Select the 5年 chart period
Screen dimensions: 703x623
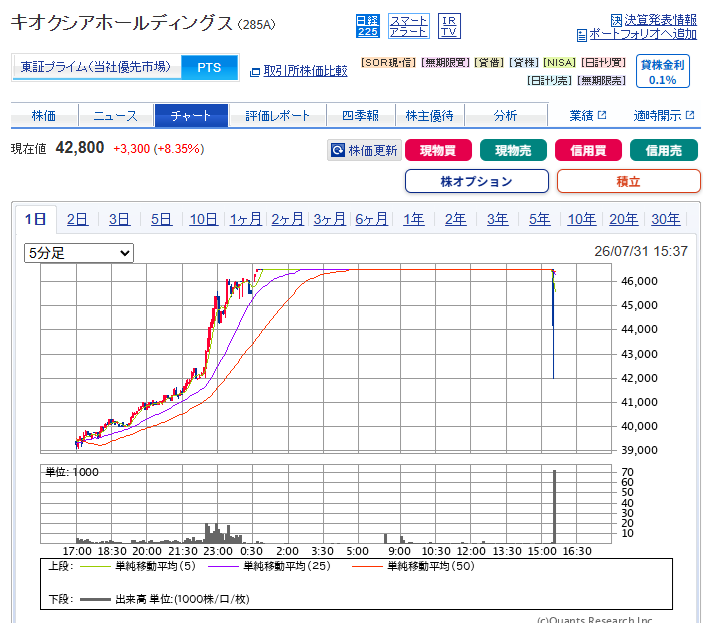(539, 219)
